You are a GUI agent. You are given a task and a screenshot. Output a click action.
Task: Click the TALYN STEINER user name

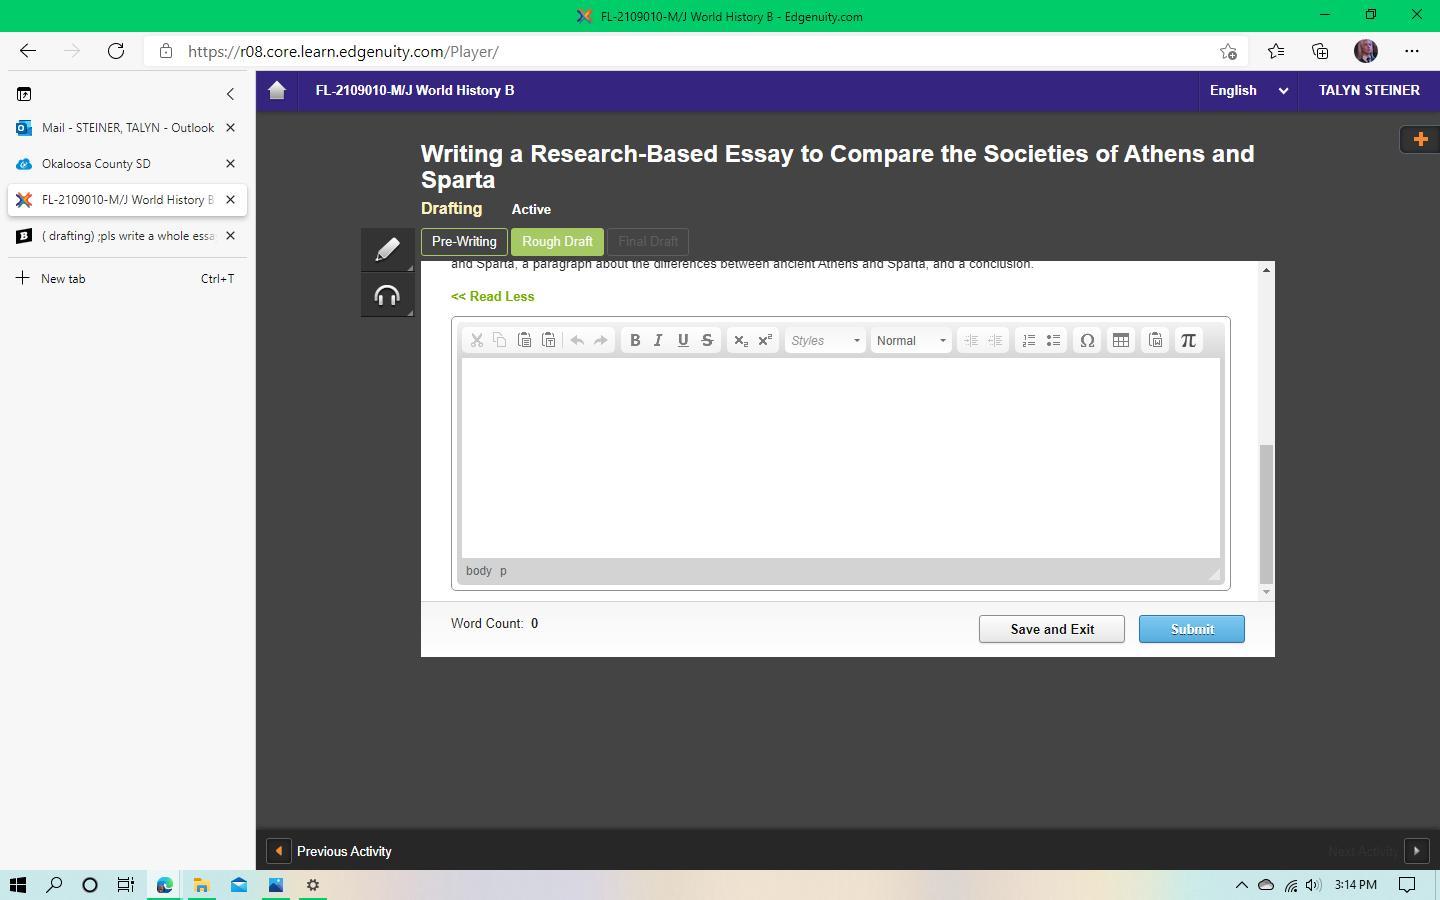click(1369, 90)
